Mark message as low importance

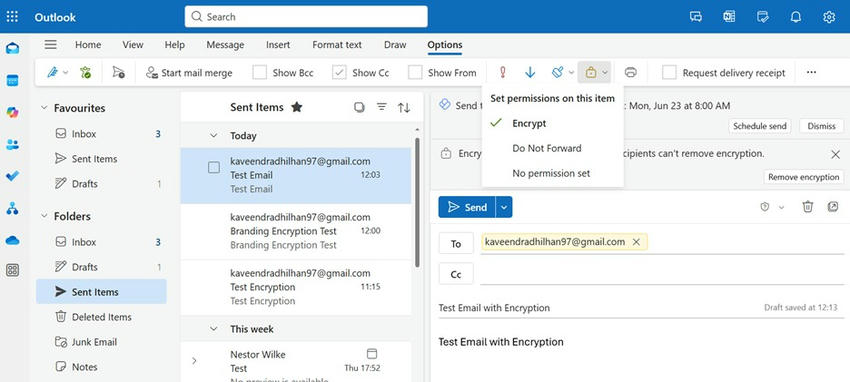(x=530, y=72)
